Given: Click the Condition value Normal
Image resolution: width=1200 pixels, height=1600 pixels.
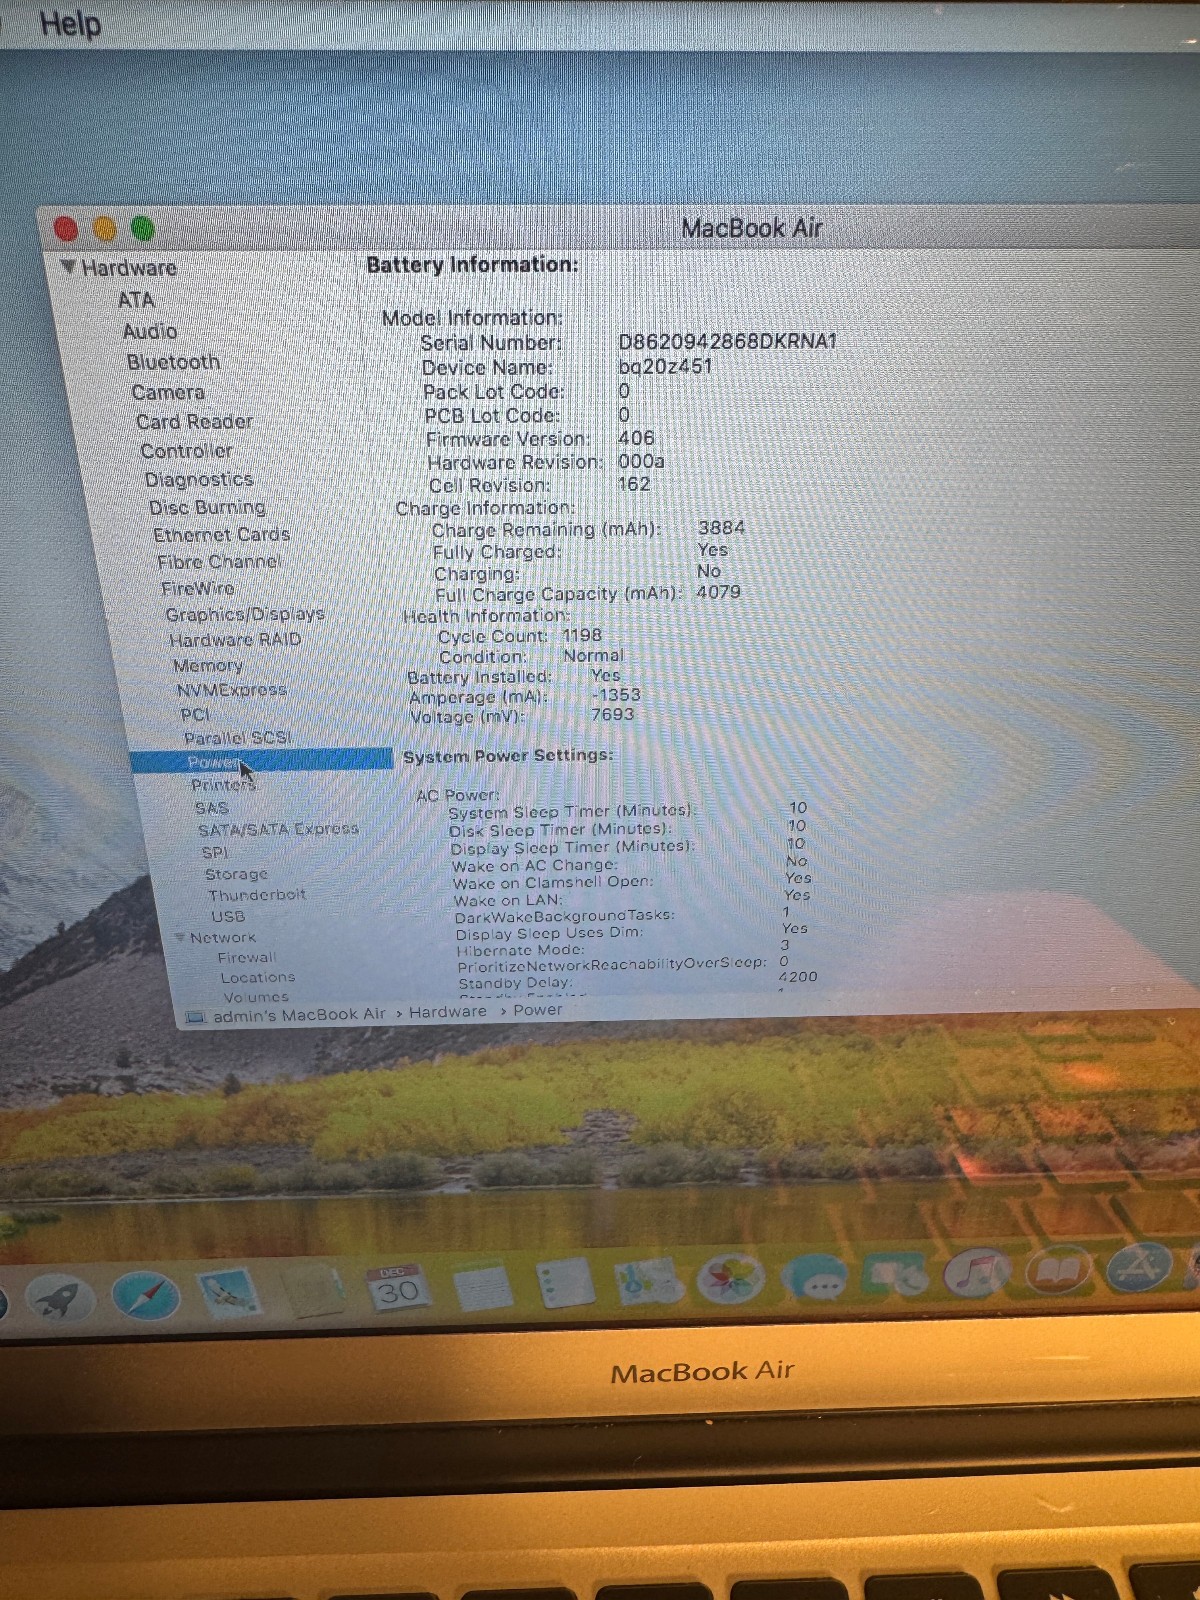Looking at the screenshot, I should tap(593, 655).
